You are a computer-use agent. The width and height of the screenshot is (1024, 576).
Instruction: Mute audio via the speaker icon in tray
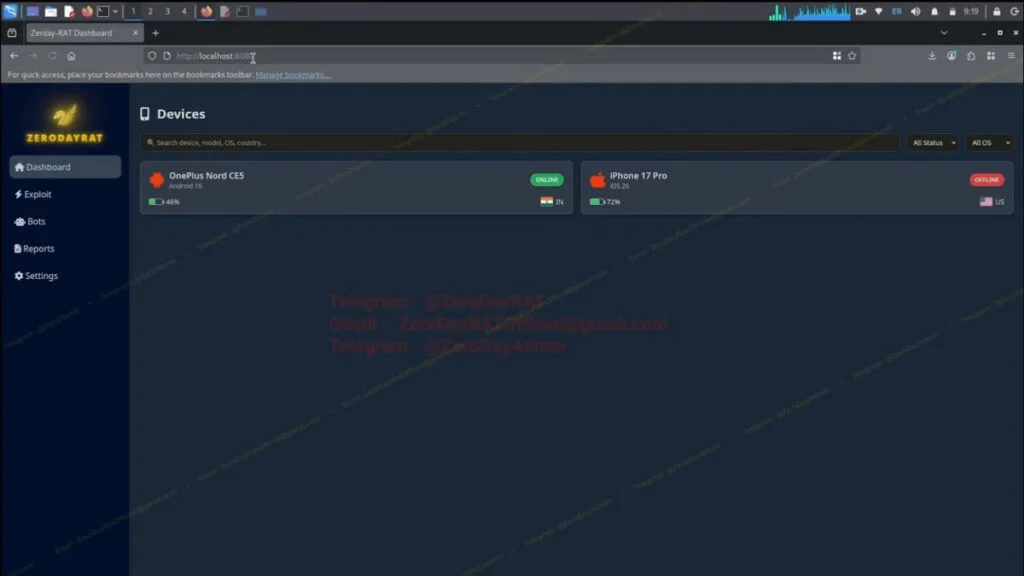[x=915, y=11]
